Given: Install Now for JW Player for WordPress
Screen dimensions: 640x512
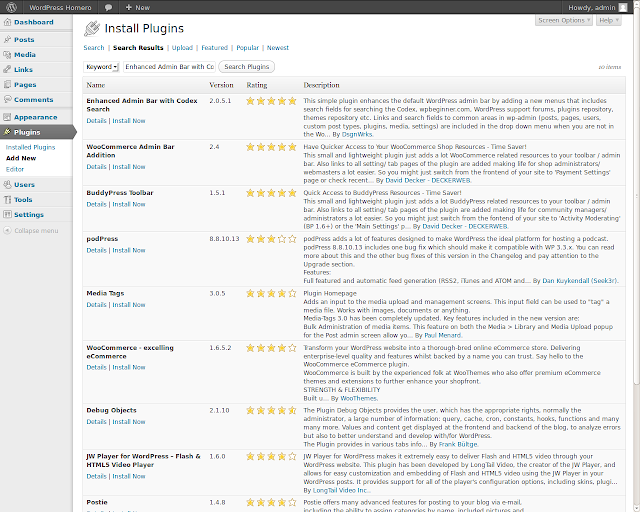Looking at the screenshot, I should [x=129, y=476].
